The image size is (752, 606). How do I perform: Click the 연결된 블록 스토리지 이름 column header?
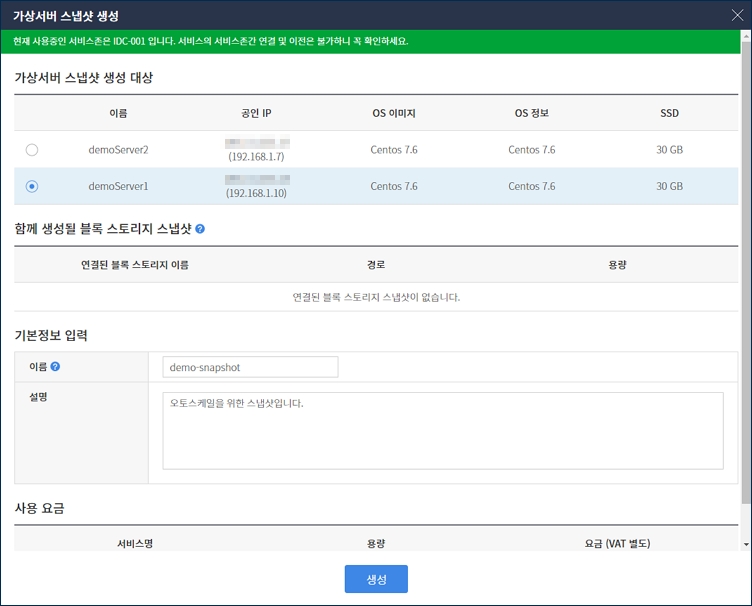tap(134, 265)
